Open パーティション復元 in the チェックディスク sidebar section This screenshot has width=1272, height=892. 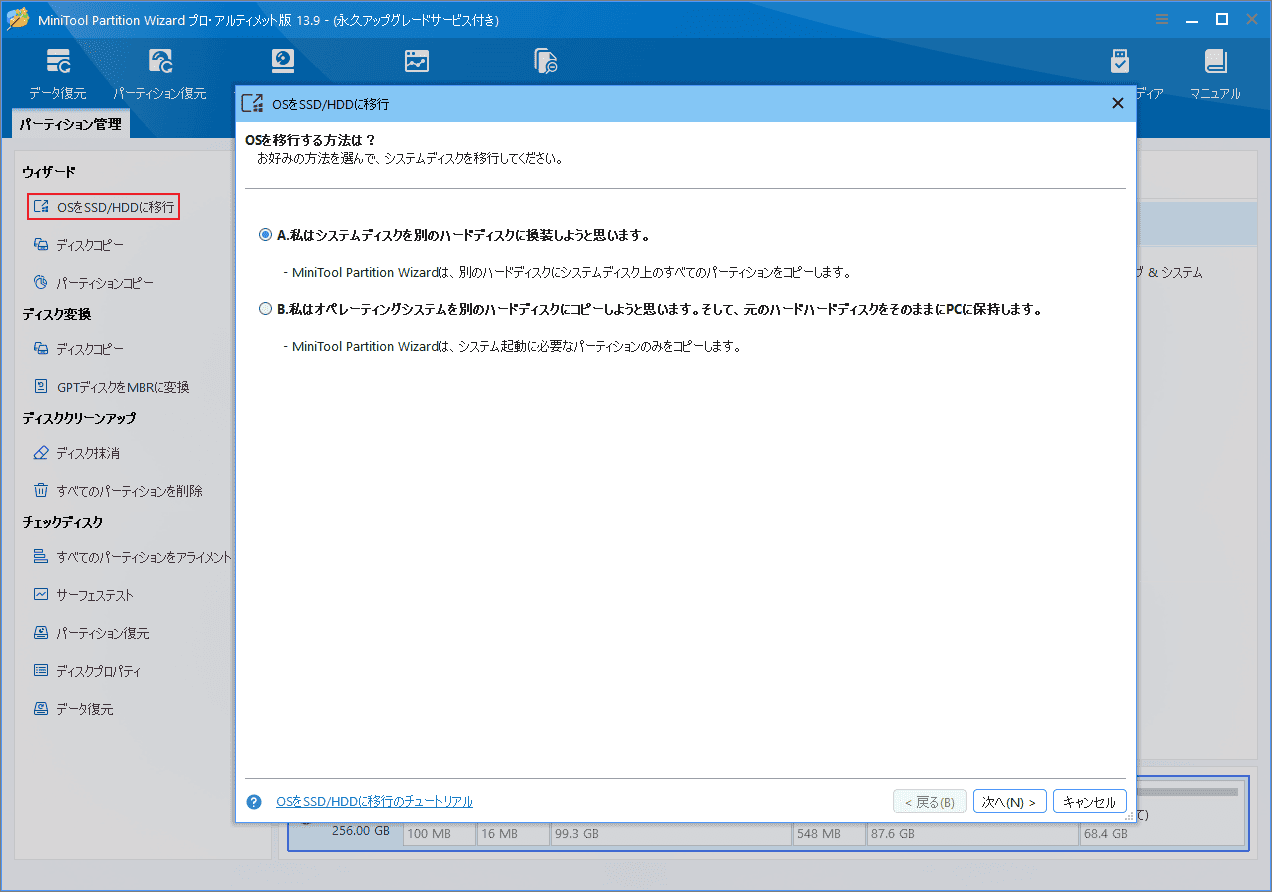coord(91,633)
